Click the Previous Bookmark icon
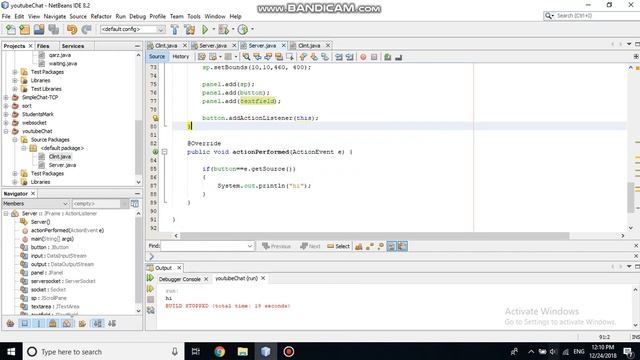The image size is (640, 360). coord(303,57)
